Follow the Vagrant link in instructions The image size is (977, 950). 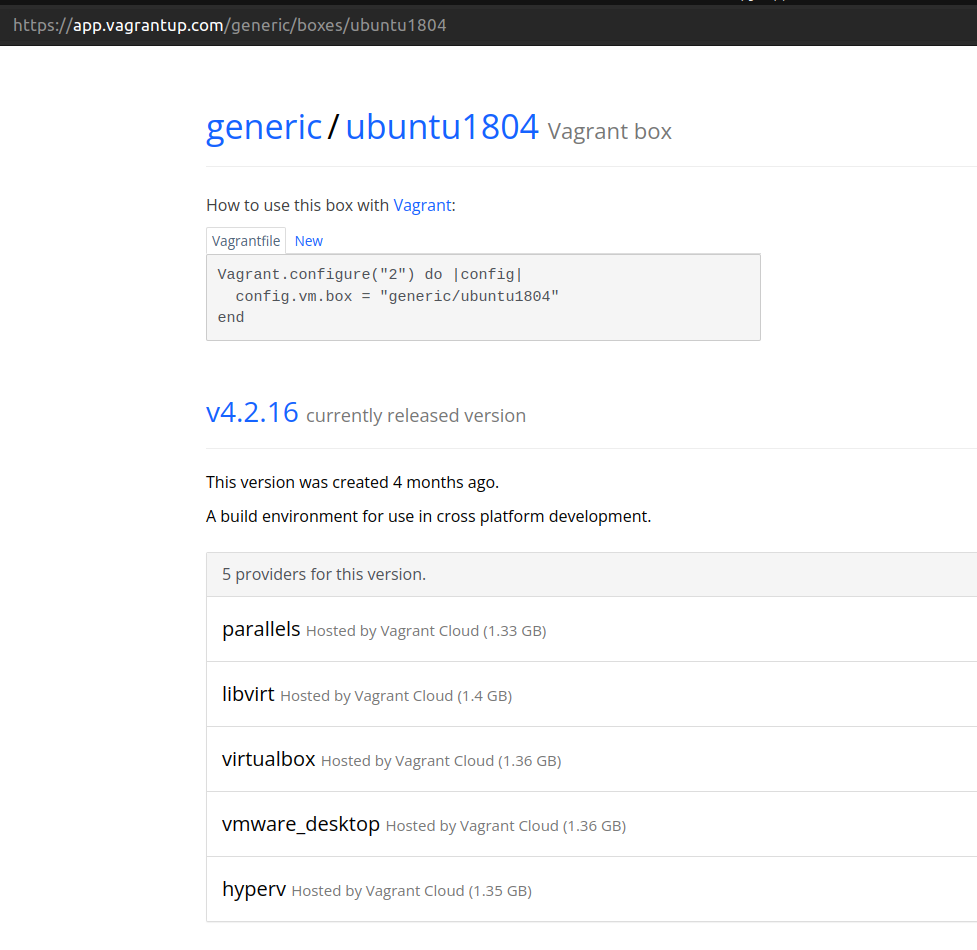point(422,206)
